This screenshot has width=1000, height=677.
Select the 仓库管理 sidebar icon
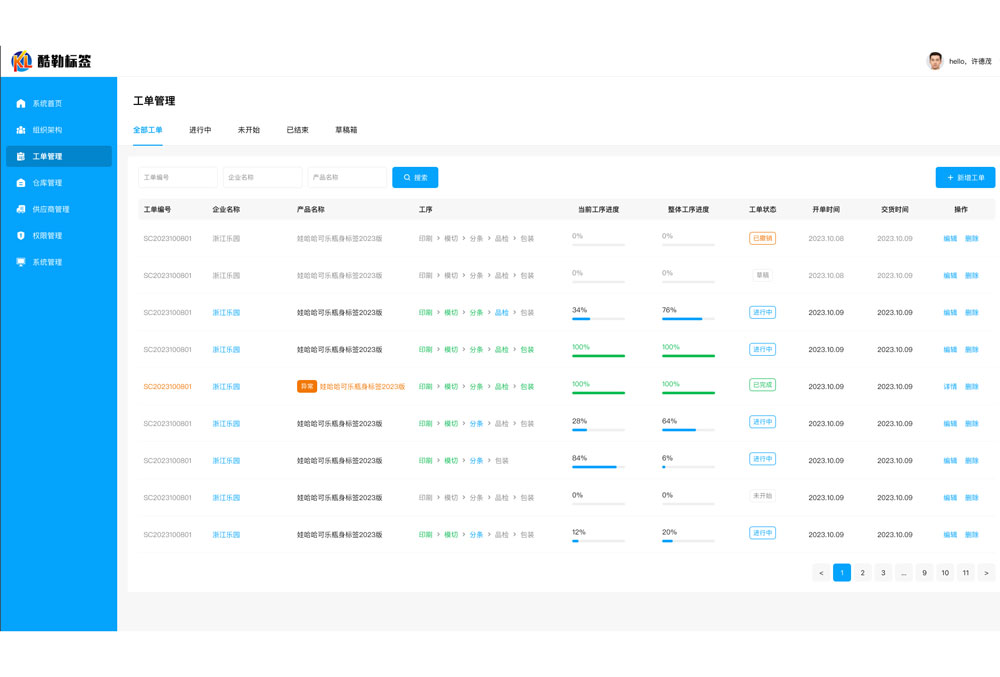[x=21, y=183]
